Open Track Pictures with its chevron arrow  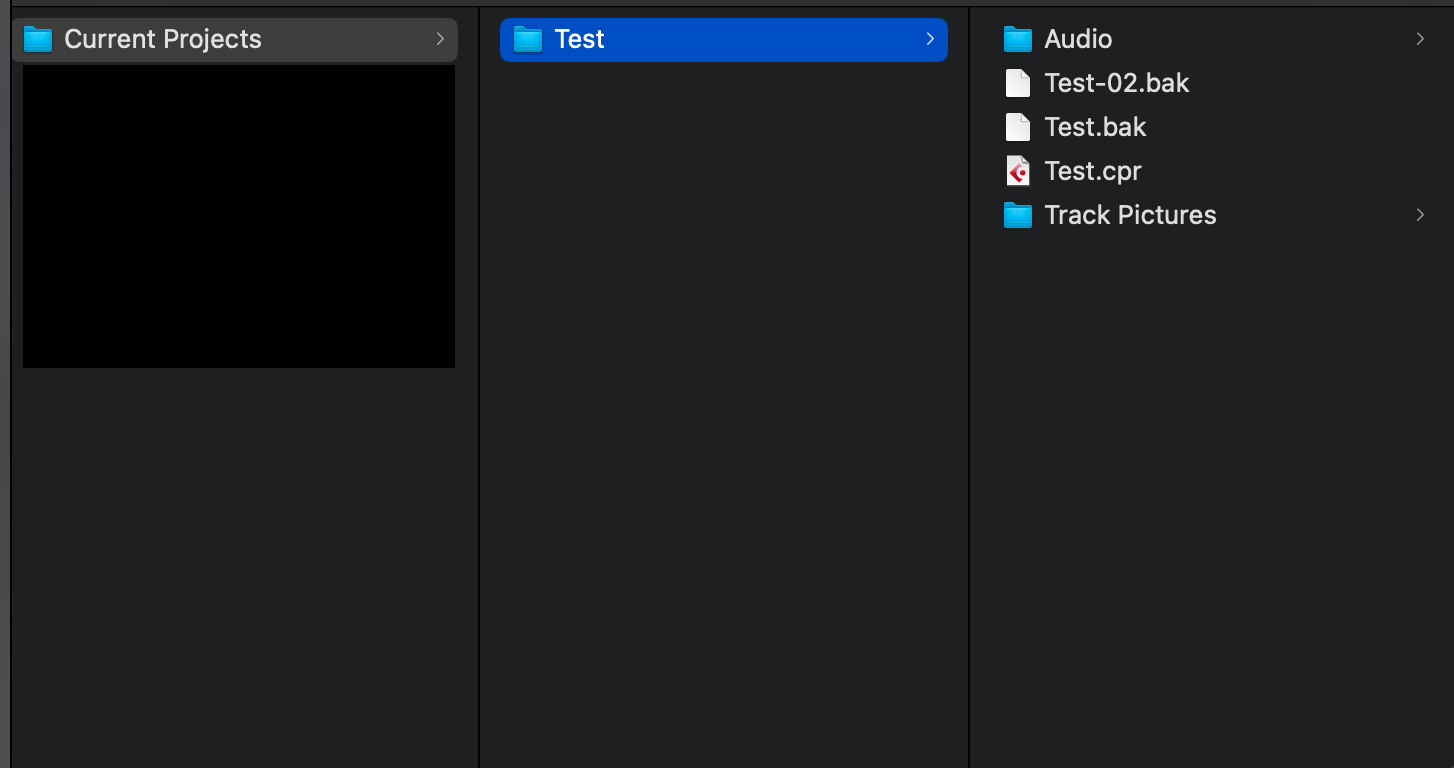click(1420, 215)
